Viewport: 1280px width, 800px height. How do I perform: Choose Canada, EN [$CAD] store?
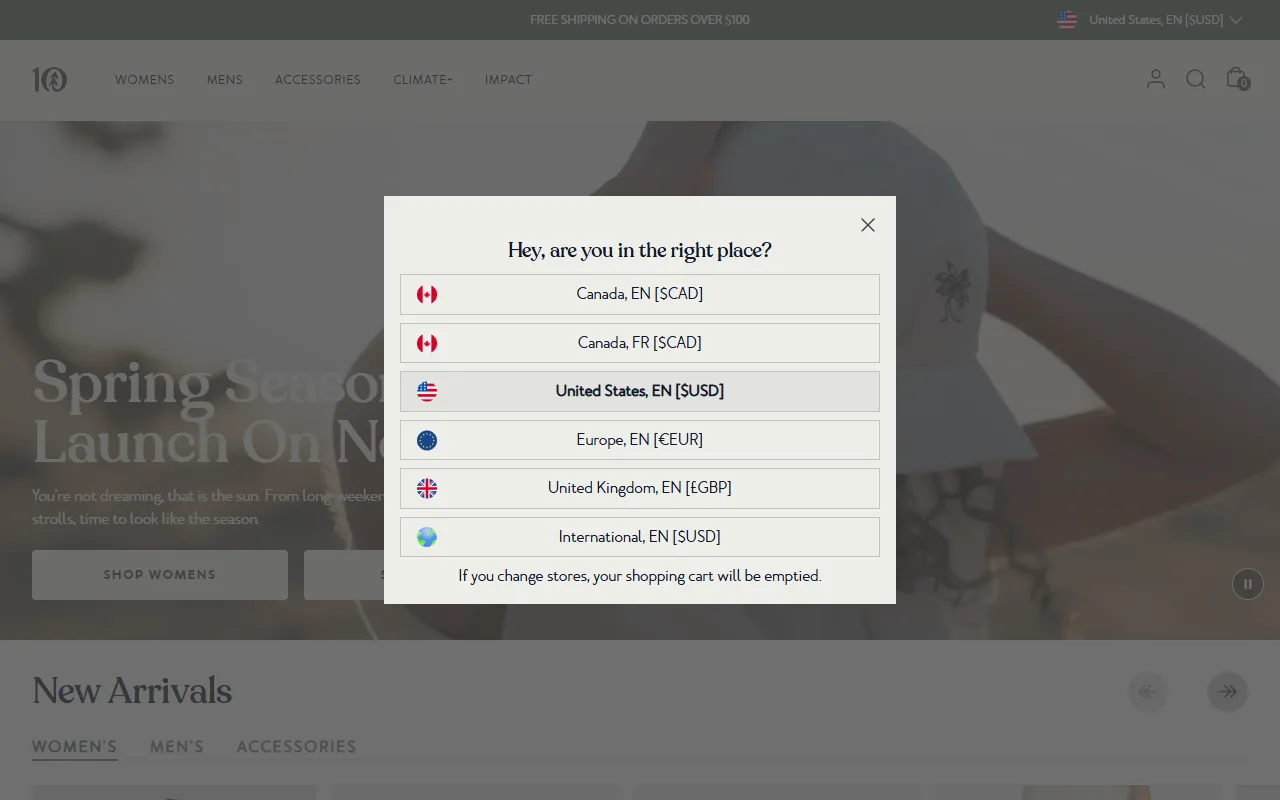640,294
